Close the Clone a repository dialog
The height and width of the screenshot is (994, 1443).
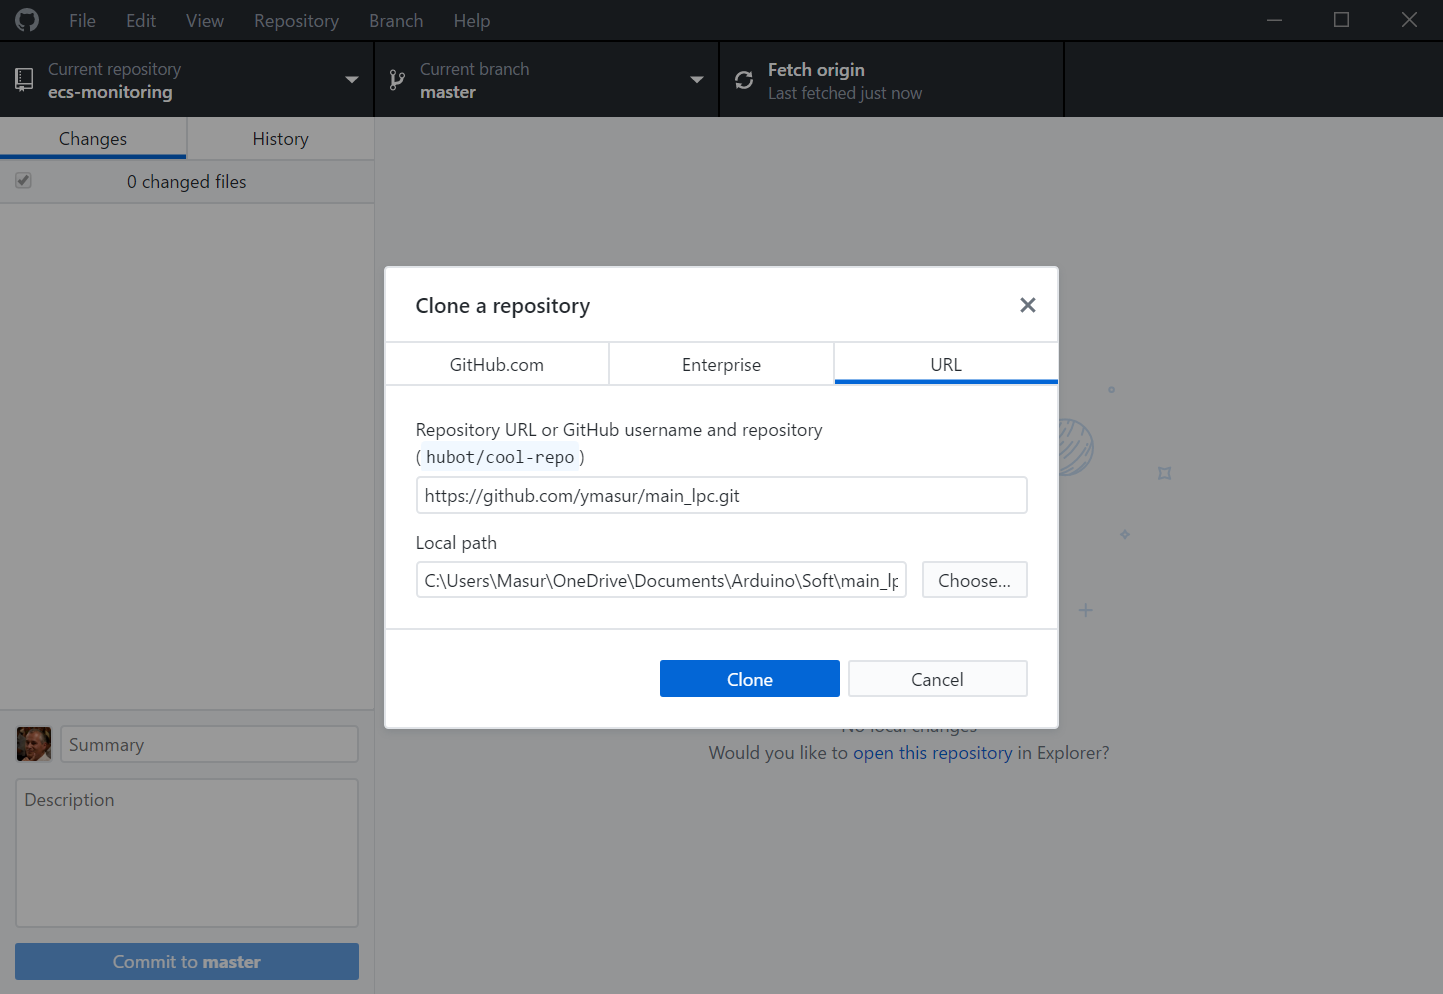pyautogui.click(x=1027, y=305)
